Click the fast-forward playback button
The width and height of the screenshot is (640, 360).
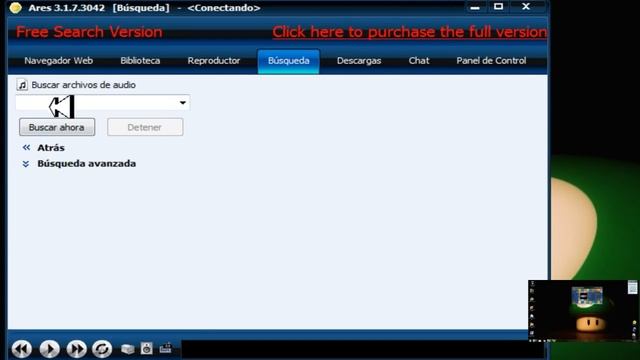click(x=76, y=349)
